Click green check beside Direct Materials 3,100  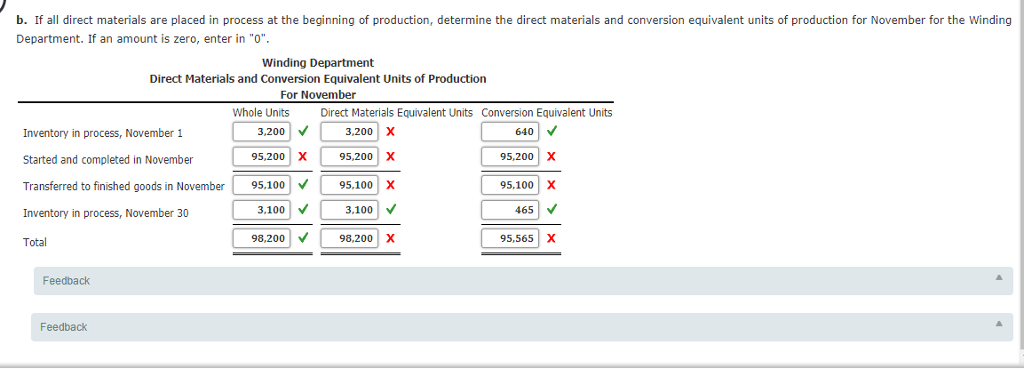click(x=390, y=210)
